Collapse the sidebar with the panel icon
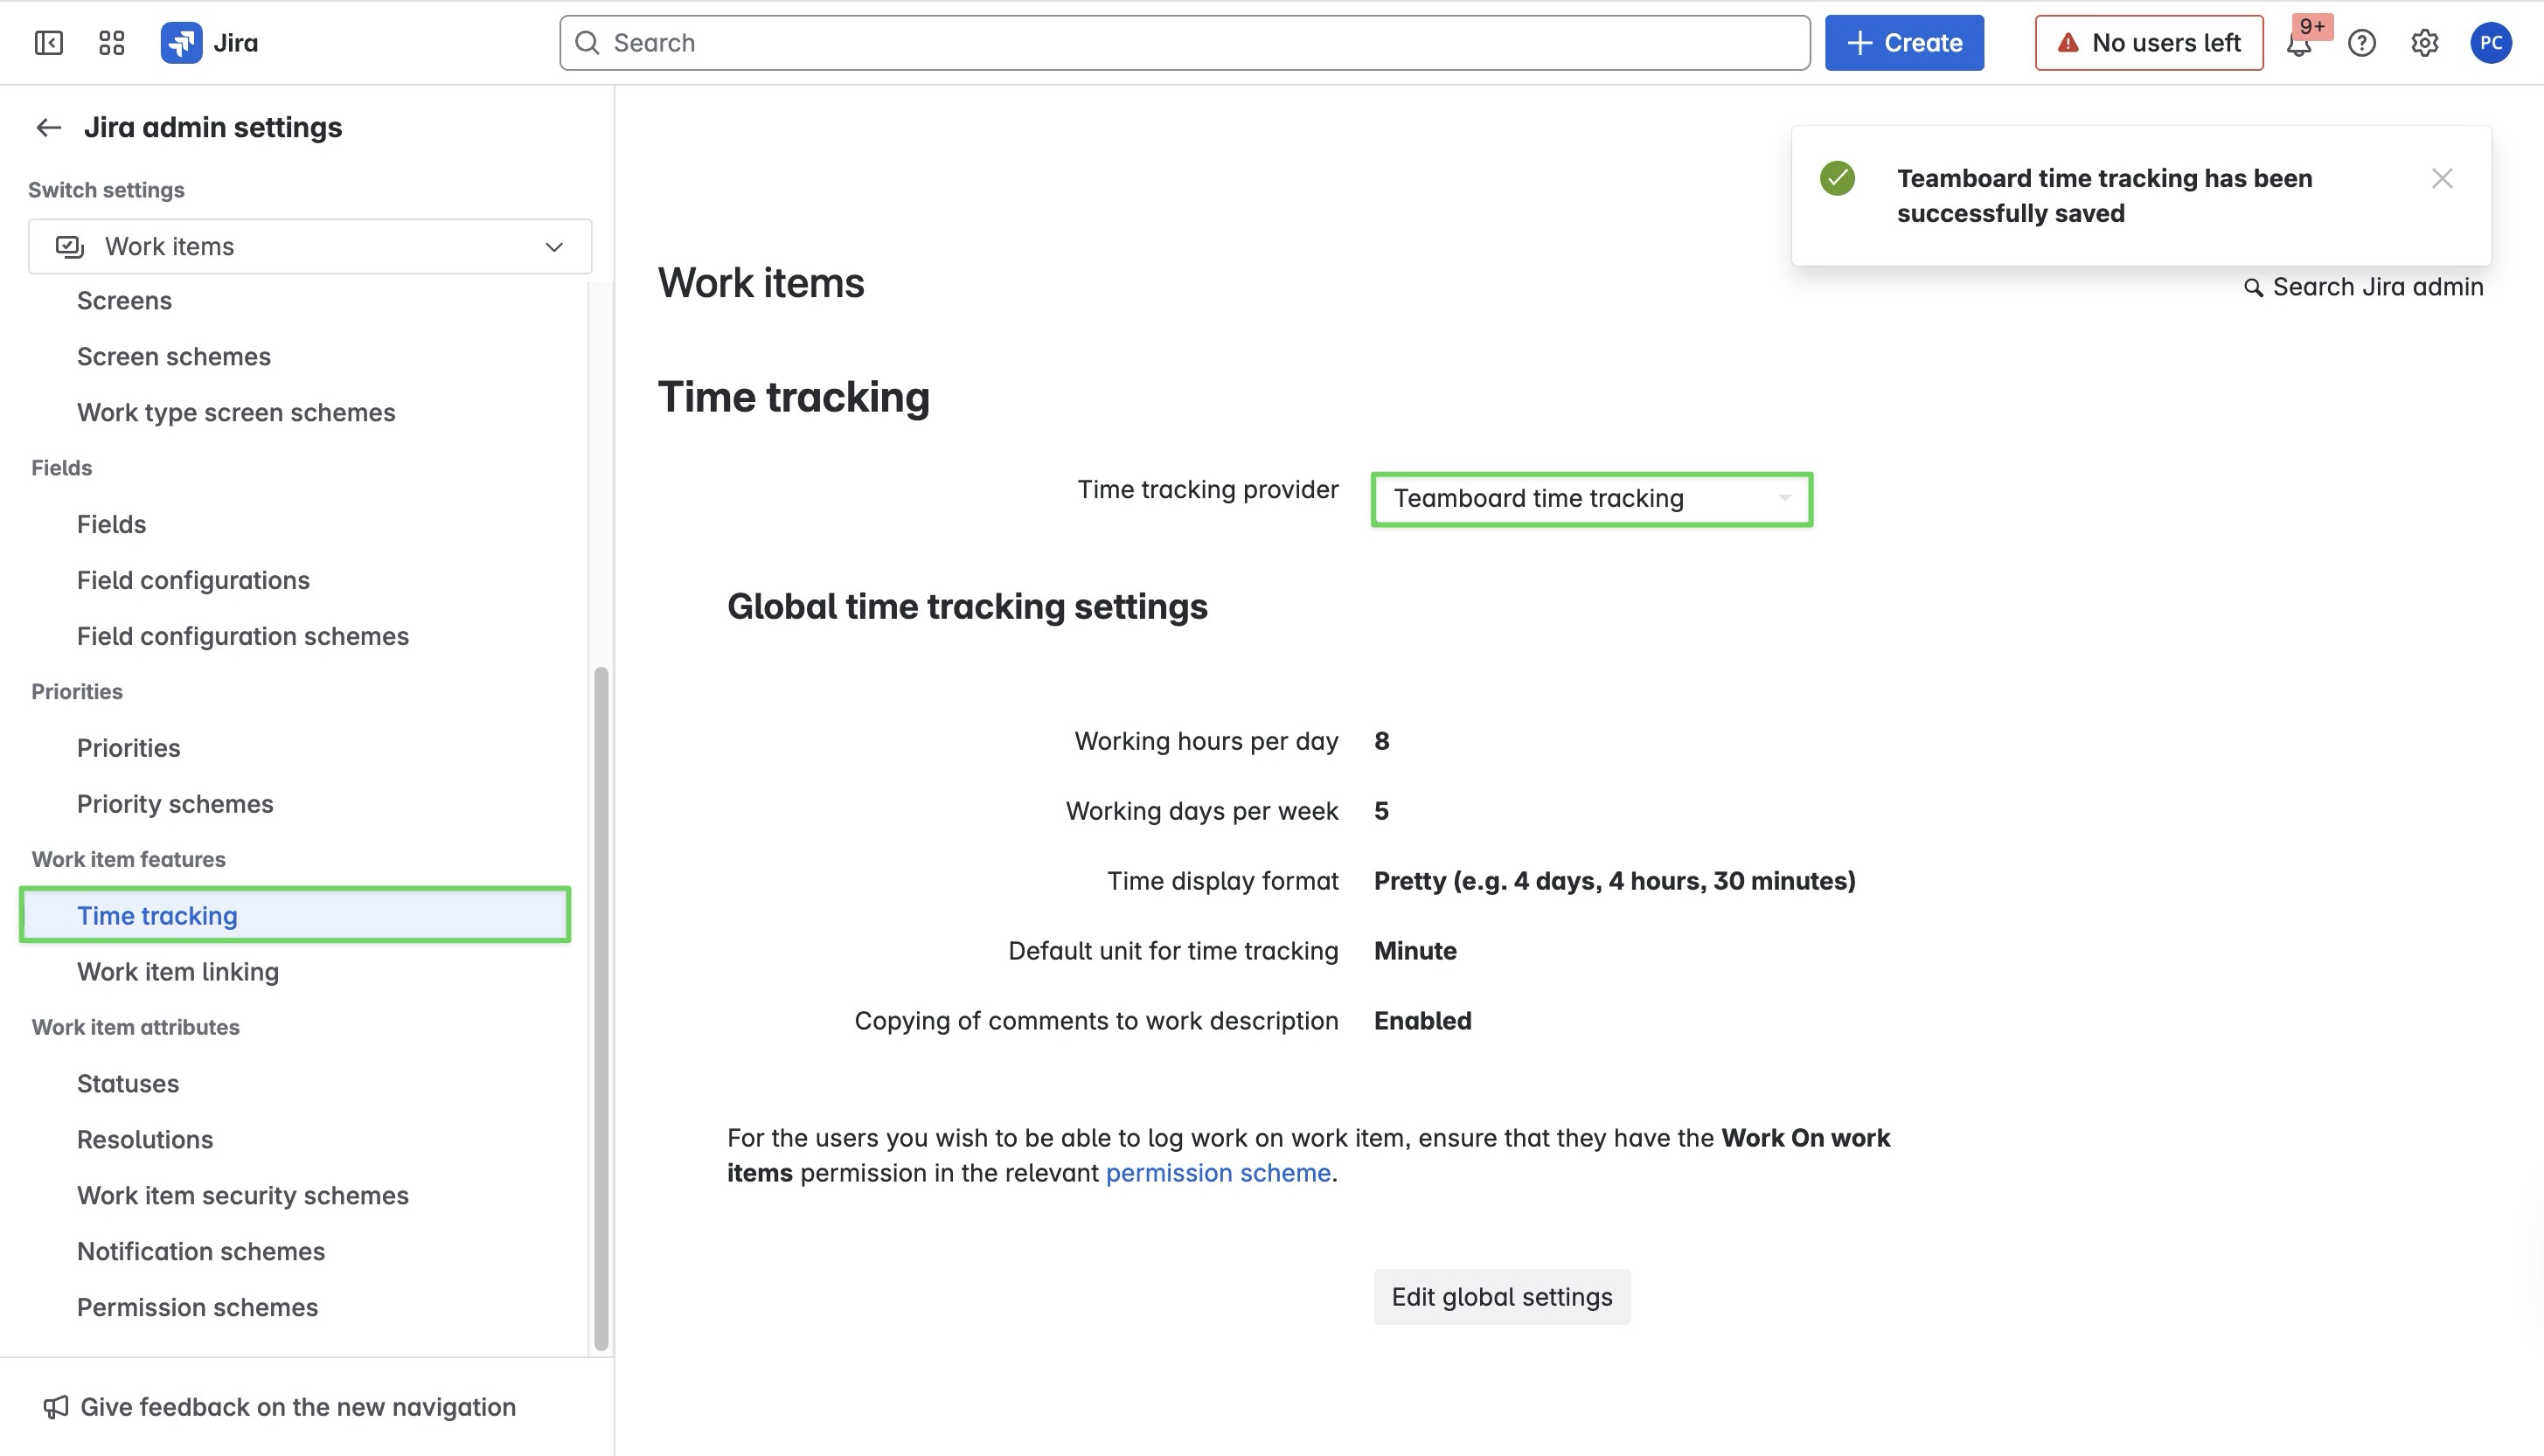The image size is (2544, 1456). point(48,43)
